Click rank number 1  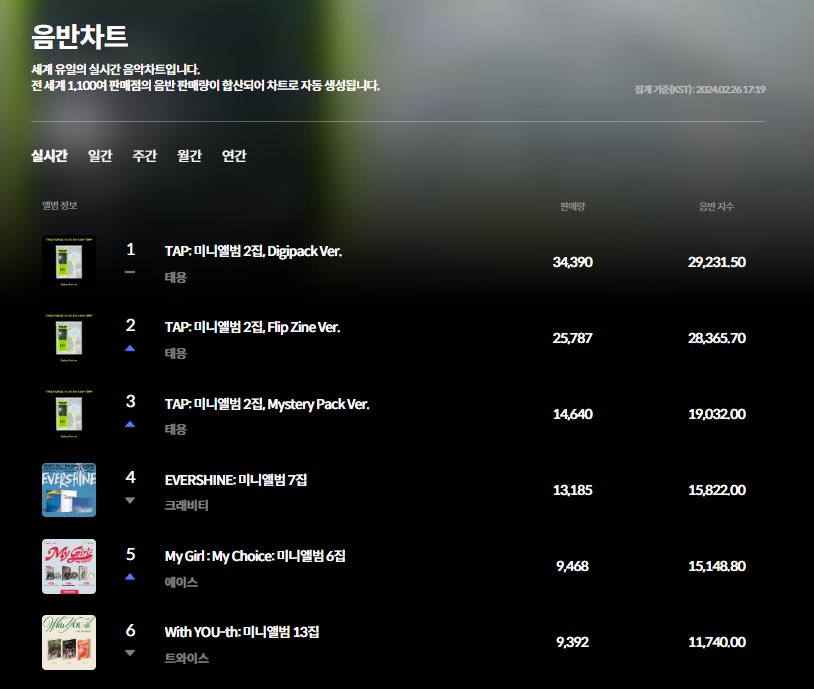[131, 249]
